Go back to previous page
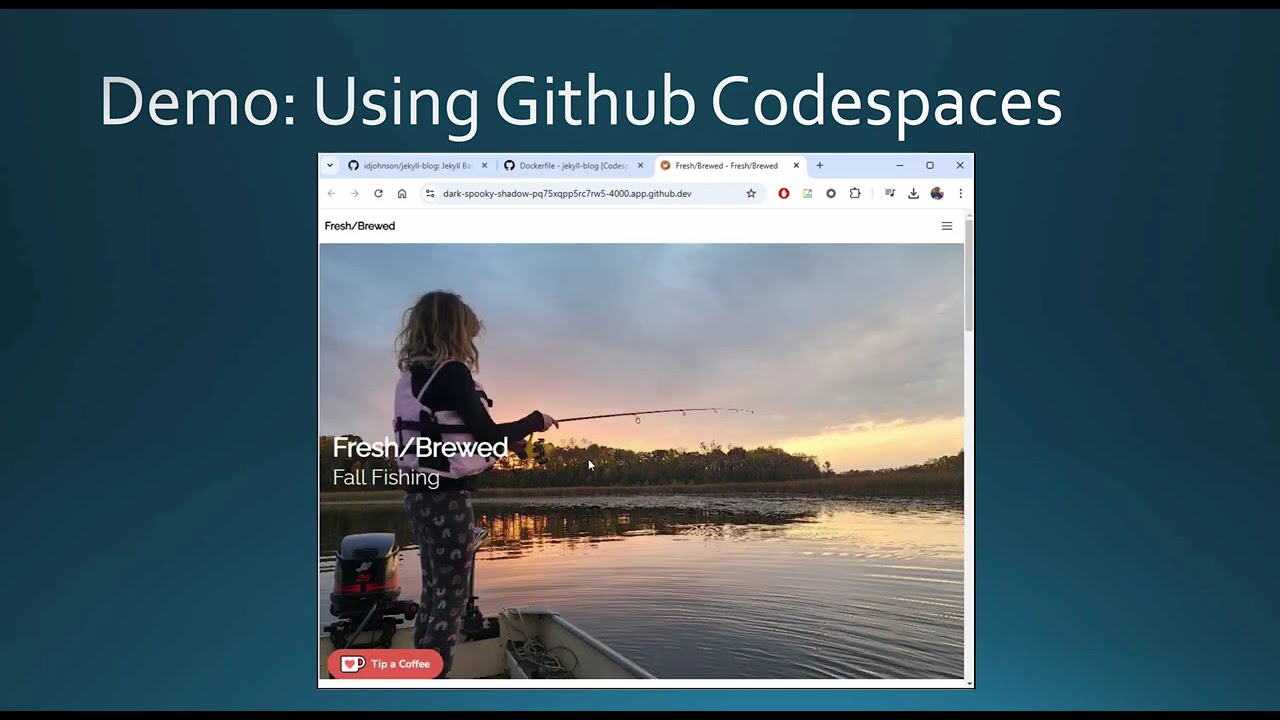The height and width of the screenshot is (720, 1280). click(331, 193)
